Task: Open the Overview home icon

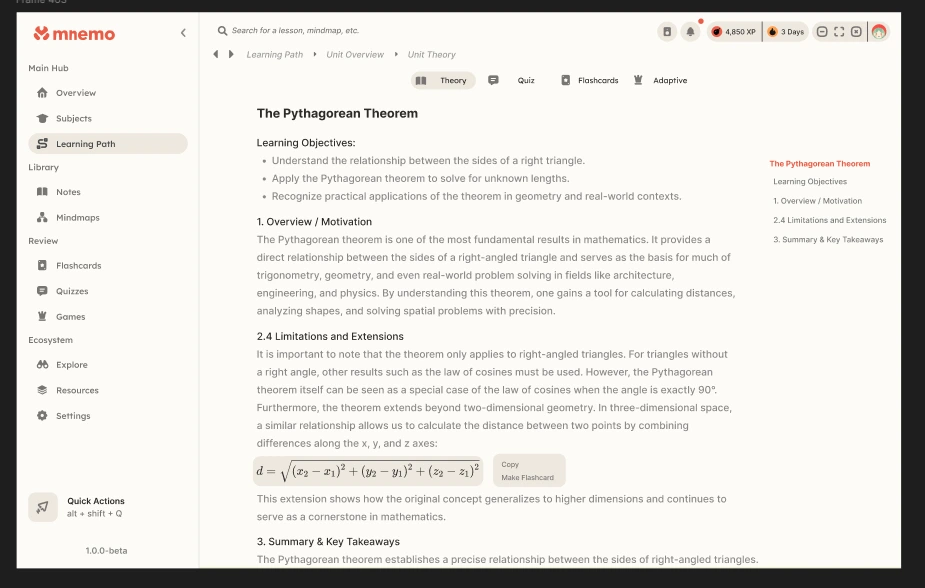Action: 42,93
